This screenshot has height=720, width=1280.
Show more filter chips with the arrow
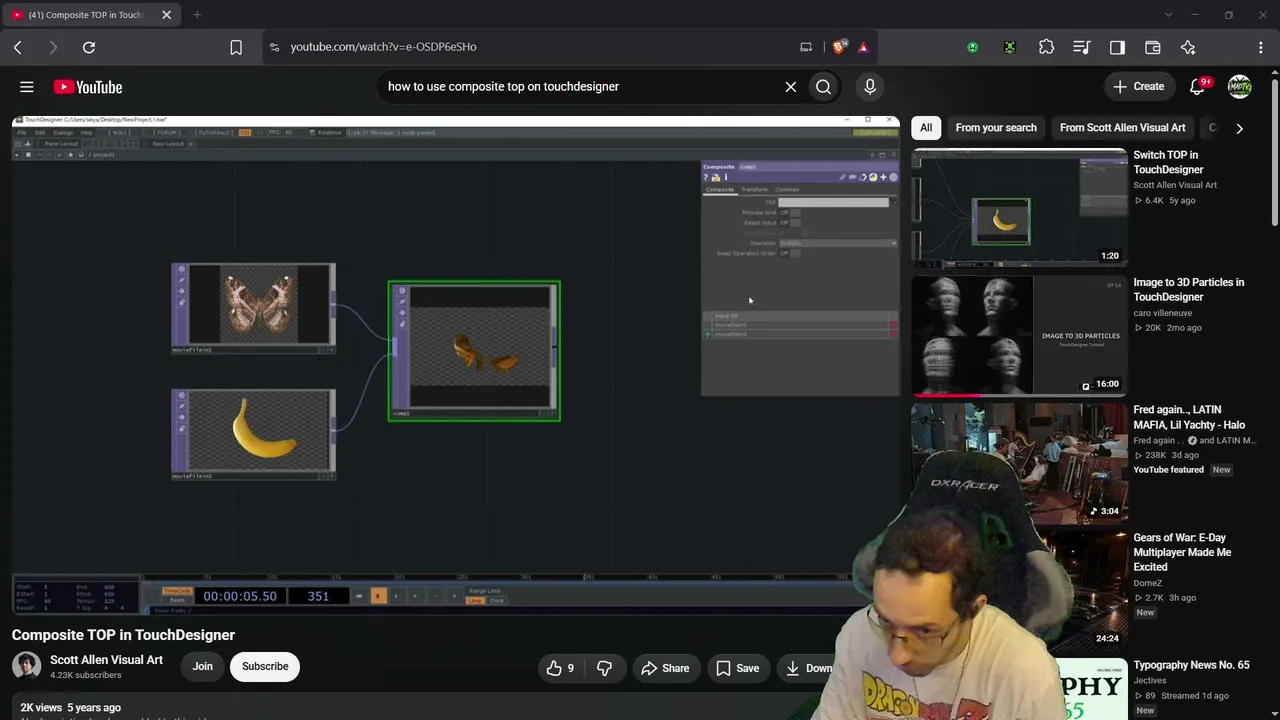[1239, 128]
